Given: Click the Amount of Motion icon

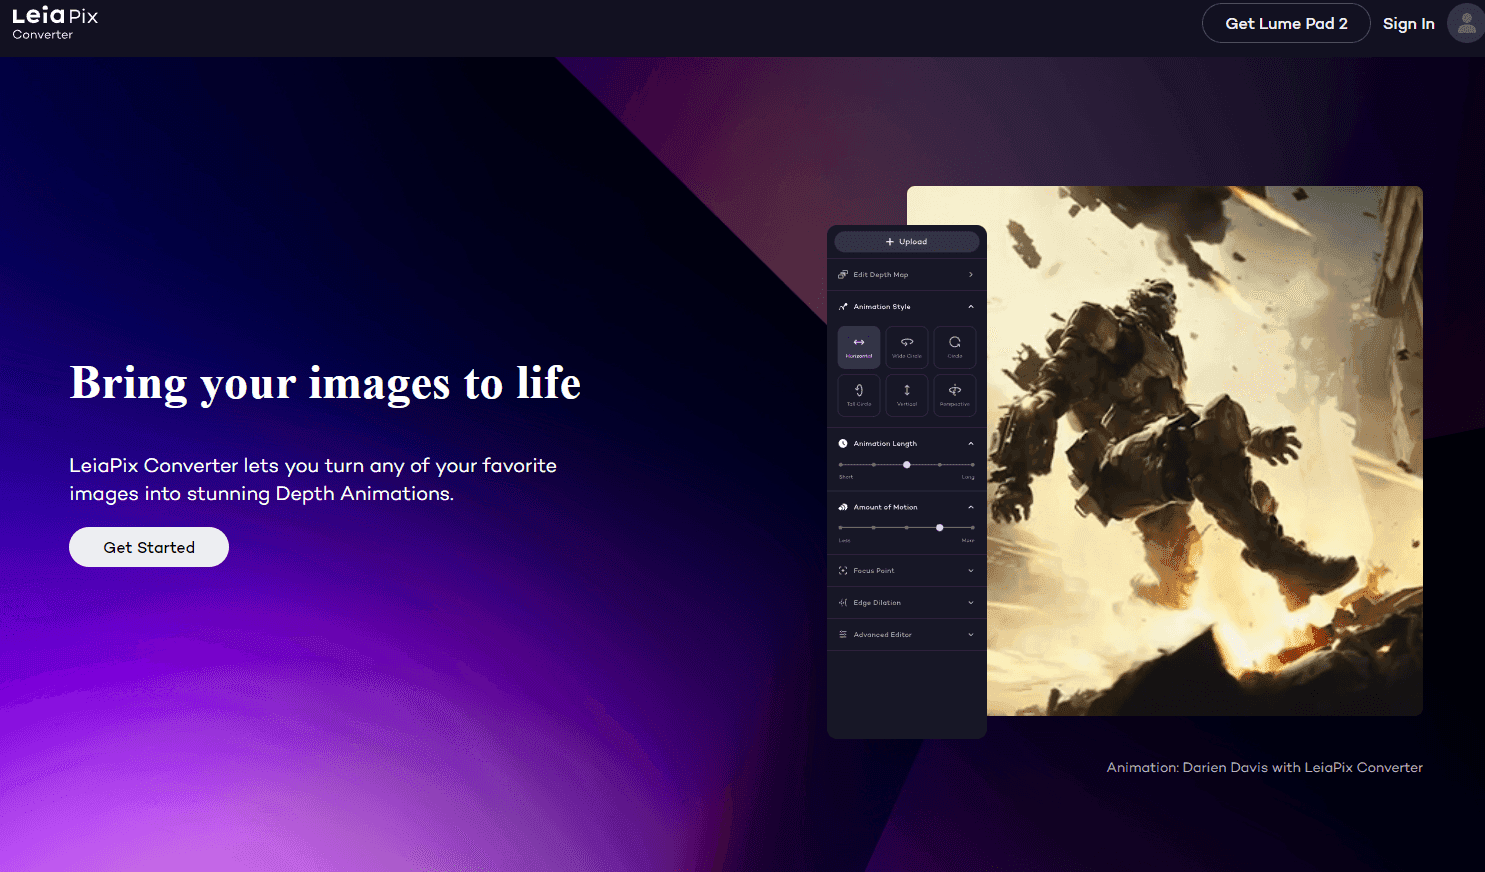Looking at the screenshot, I should (843, 507).
